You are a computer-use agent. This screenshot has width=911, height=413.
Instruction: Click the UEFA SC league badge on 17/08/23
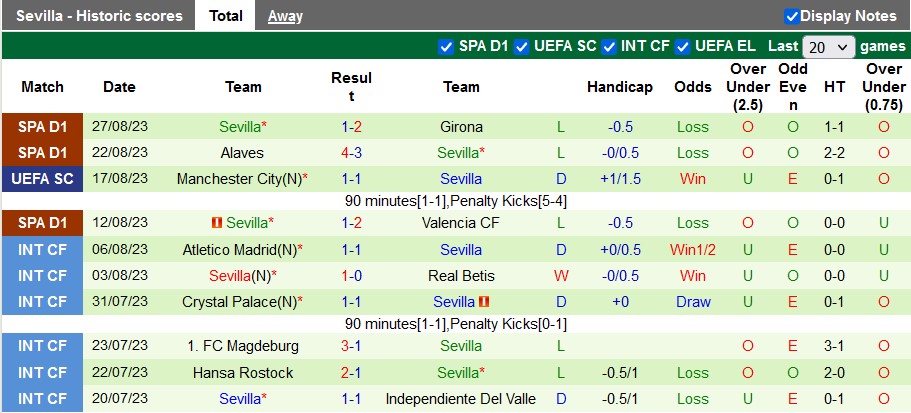click(x=43, y=179)
